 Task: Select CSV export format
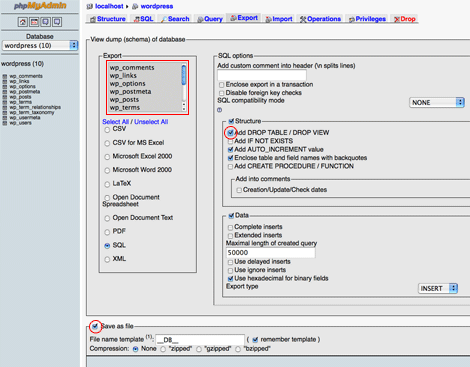tap(107, 130)
